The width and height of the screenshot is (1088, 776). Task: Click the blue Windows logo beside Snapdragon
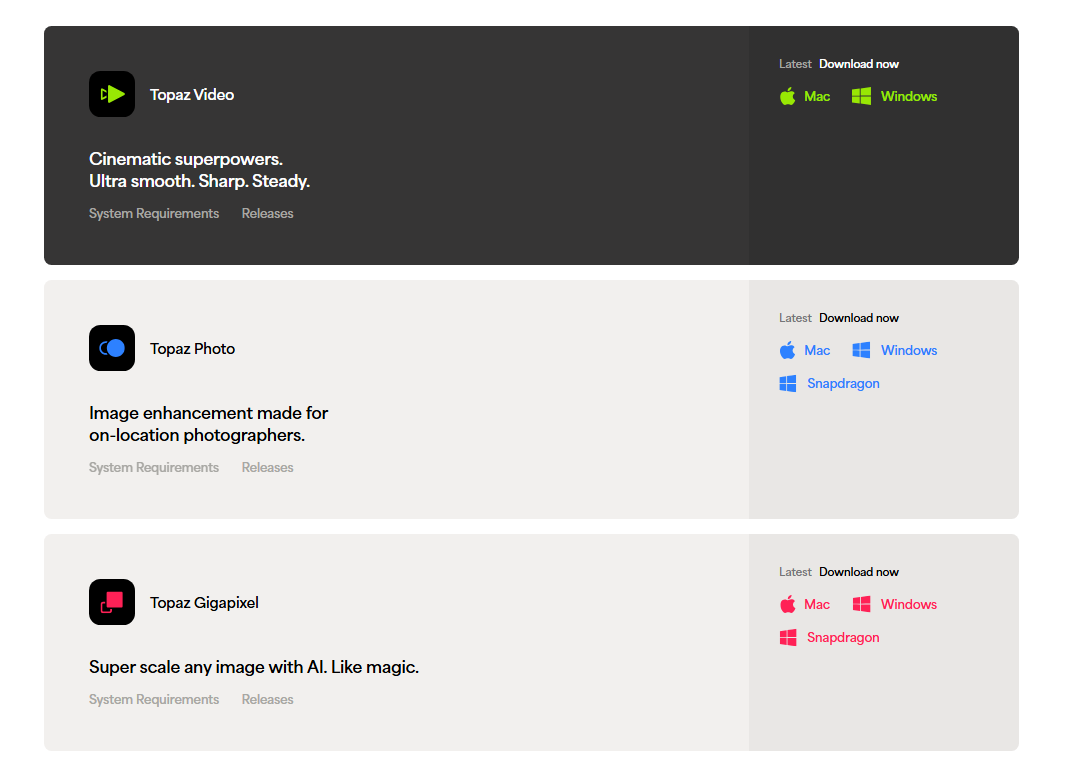(788, 383)
